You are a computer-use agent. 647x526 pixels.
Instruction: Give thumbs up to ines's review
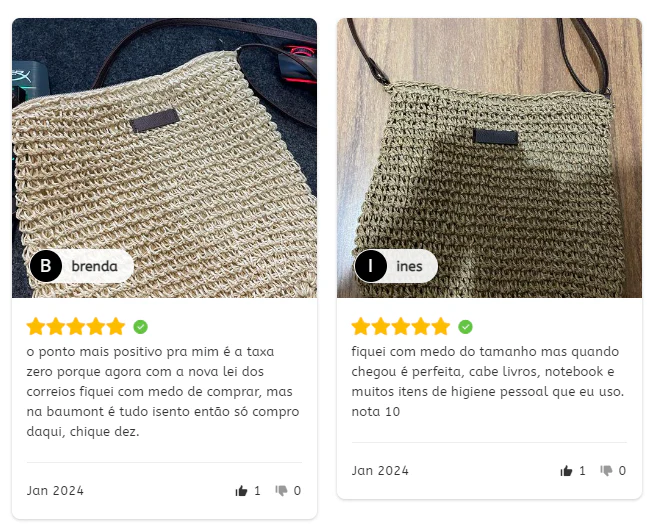(566, 471)
